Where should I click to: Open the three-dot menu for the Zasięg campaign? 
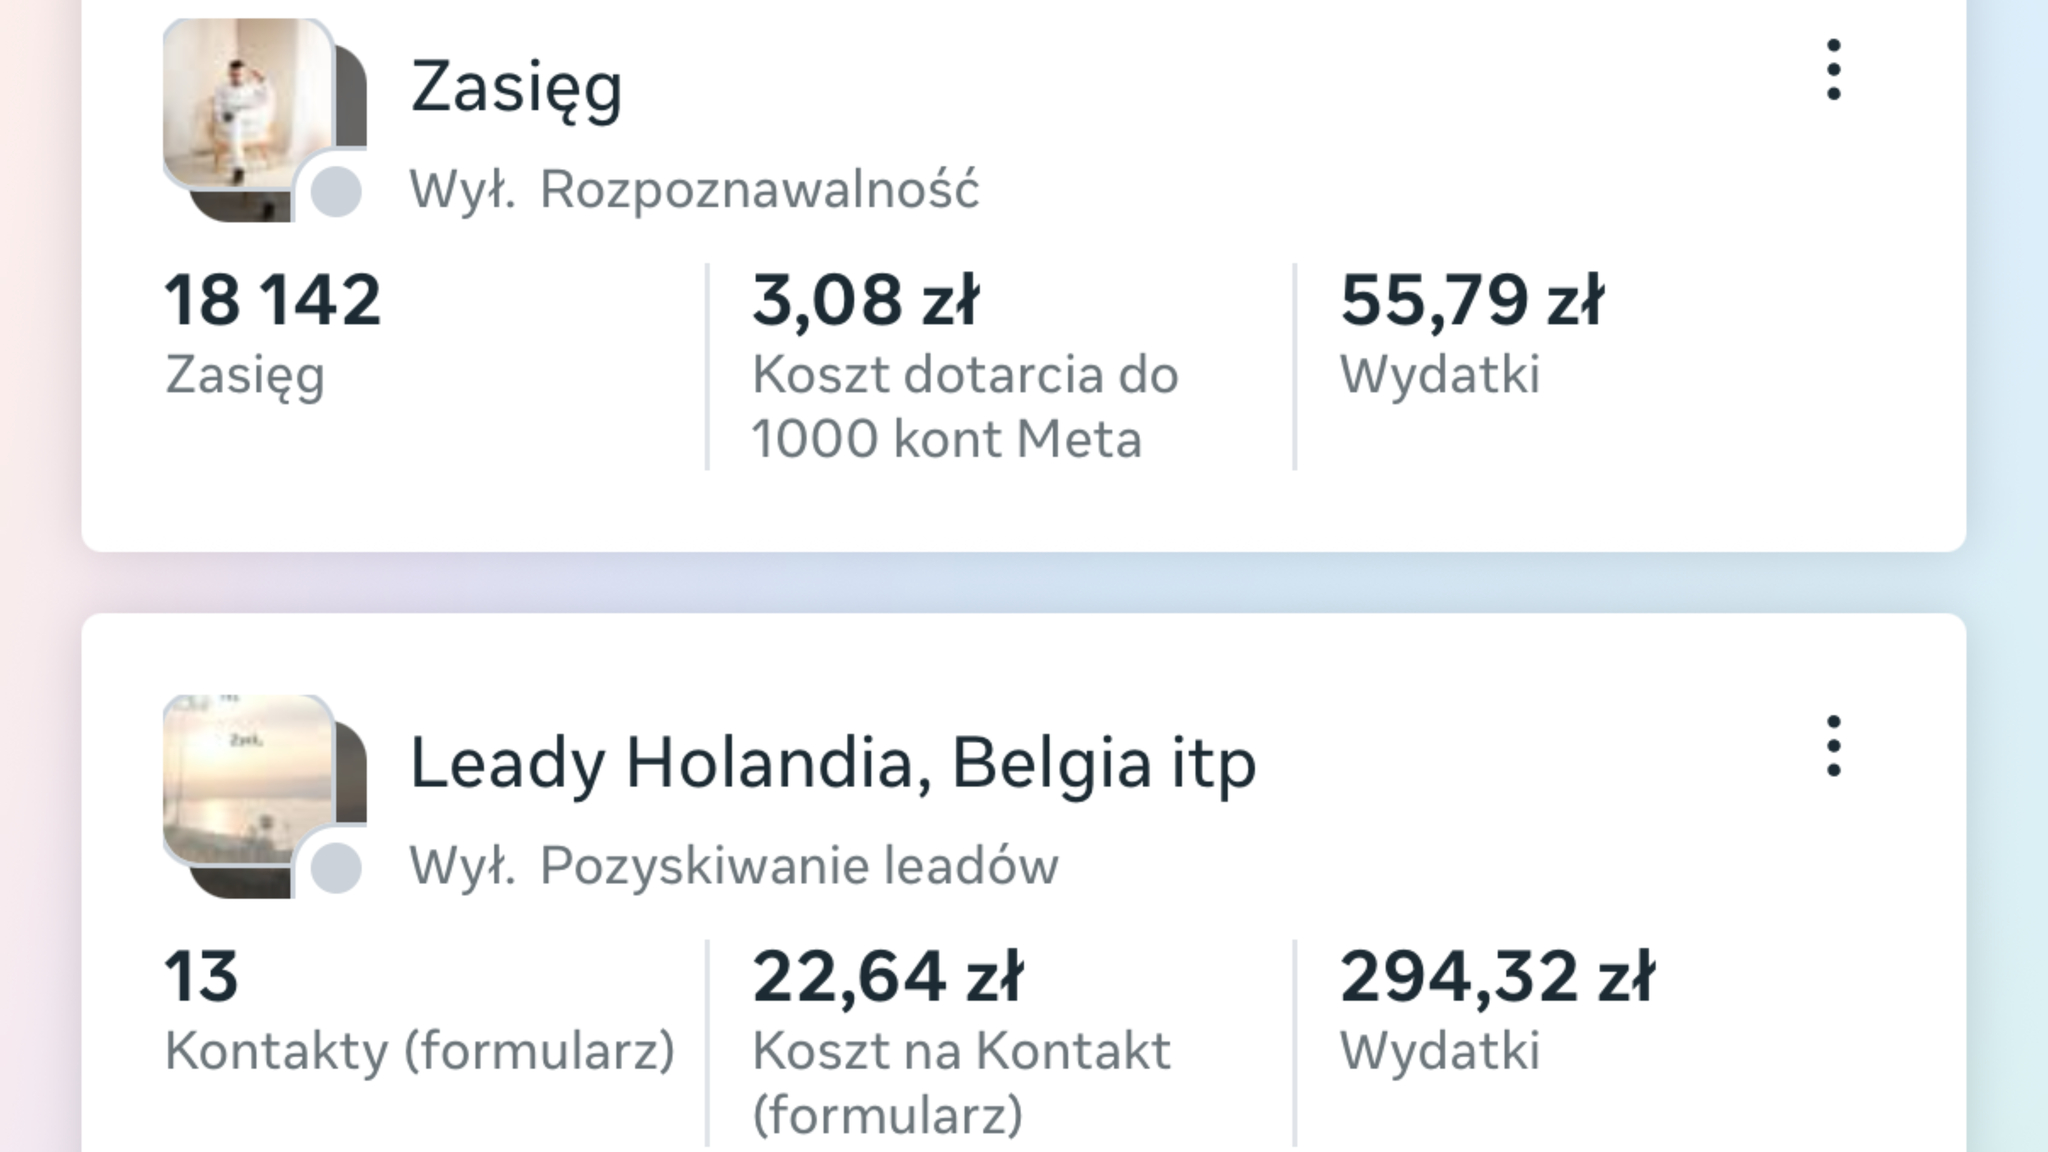(1833, 70)
